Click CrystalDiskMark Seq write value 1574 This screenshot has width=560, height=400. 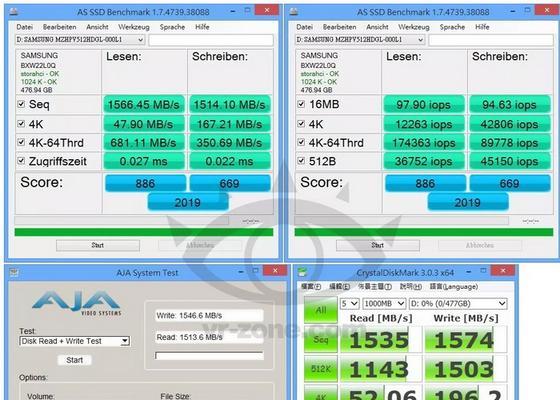(465, 340)
